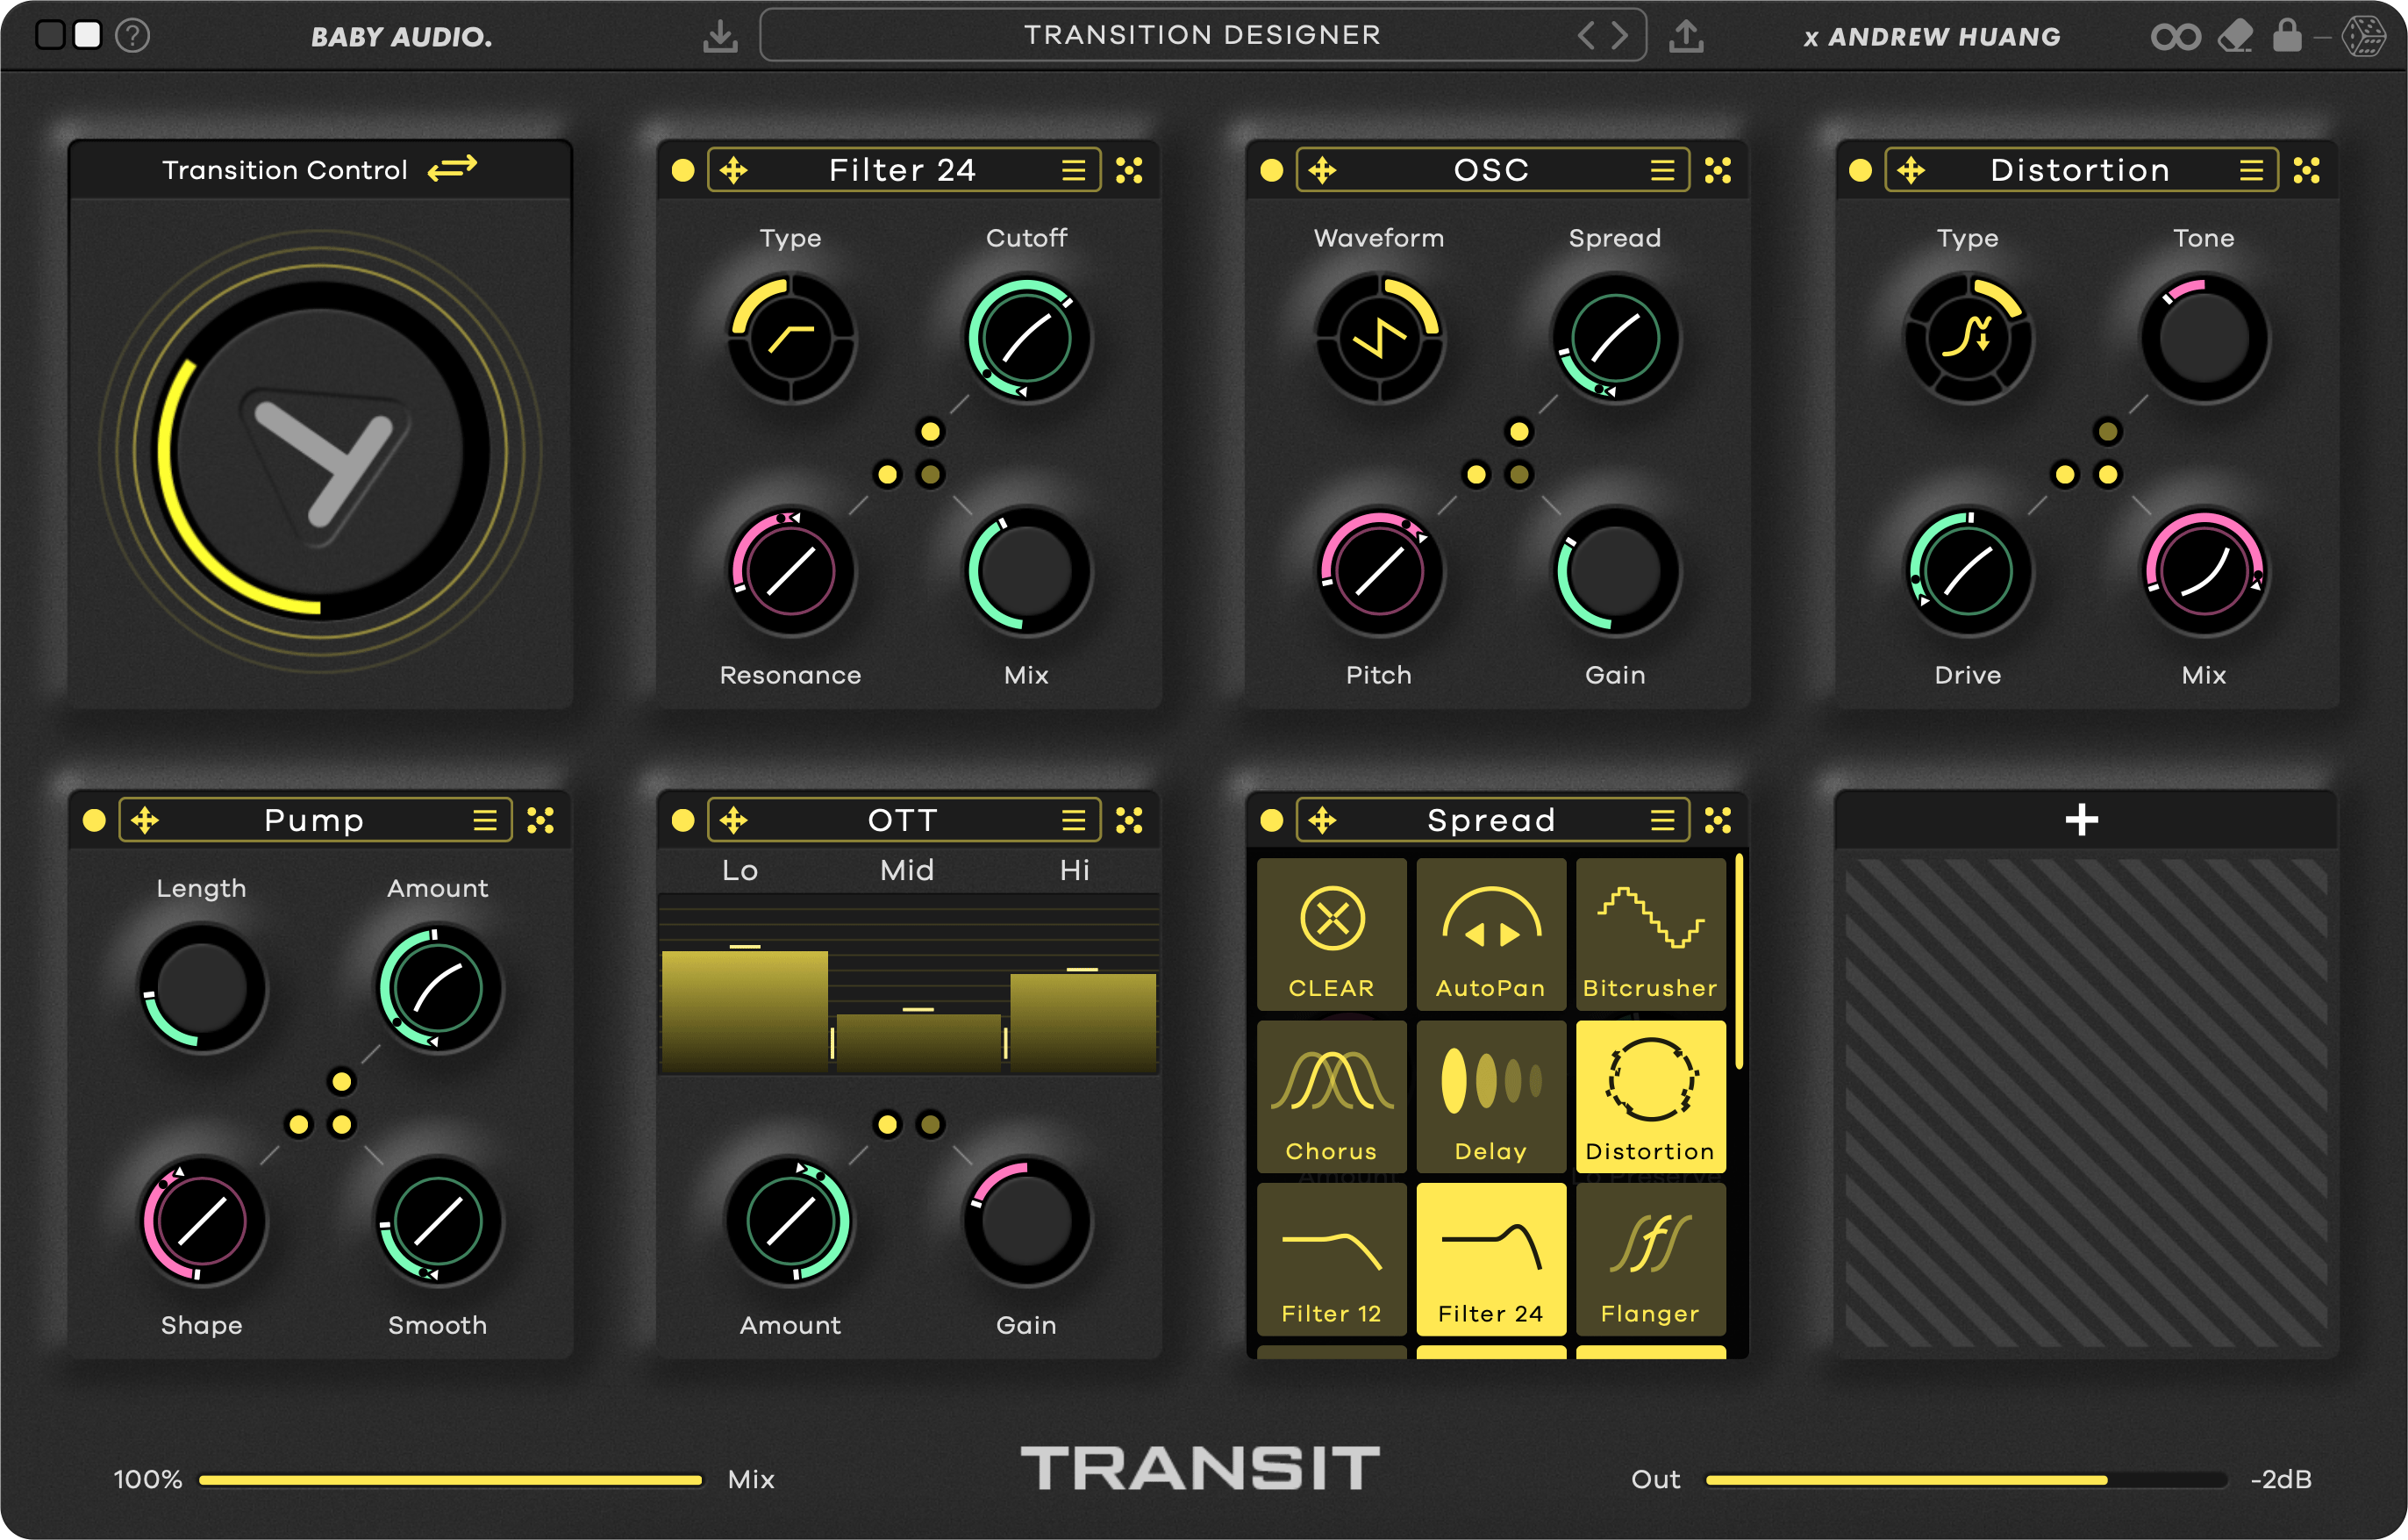Choose the Delay effect in the picker

[1490, 1097]
